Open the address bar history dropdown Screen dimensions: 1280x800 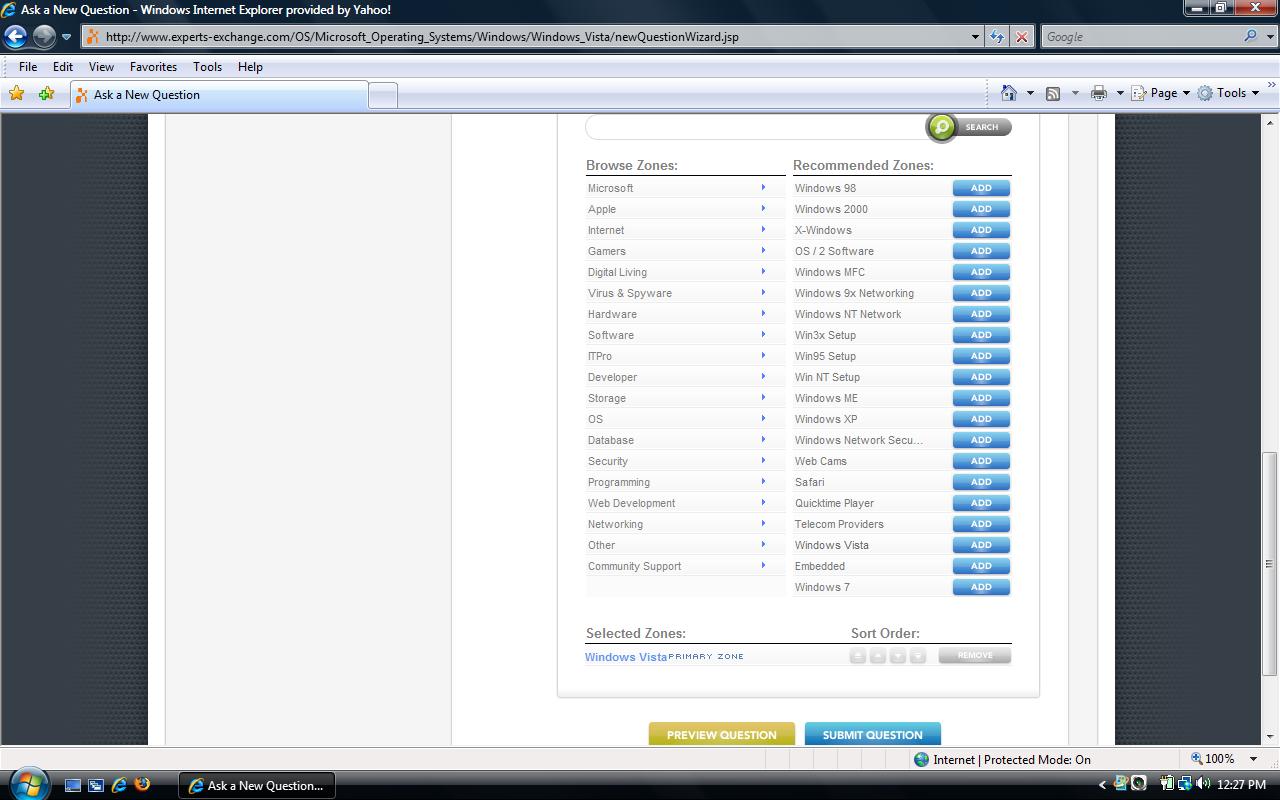975,37
